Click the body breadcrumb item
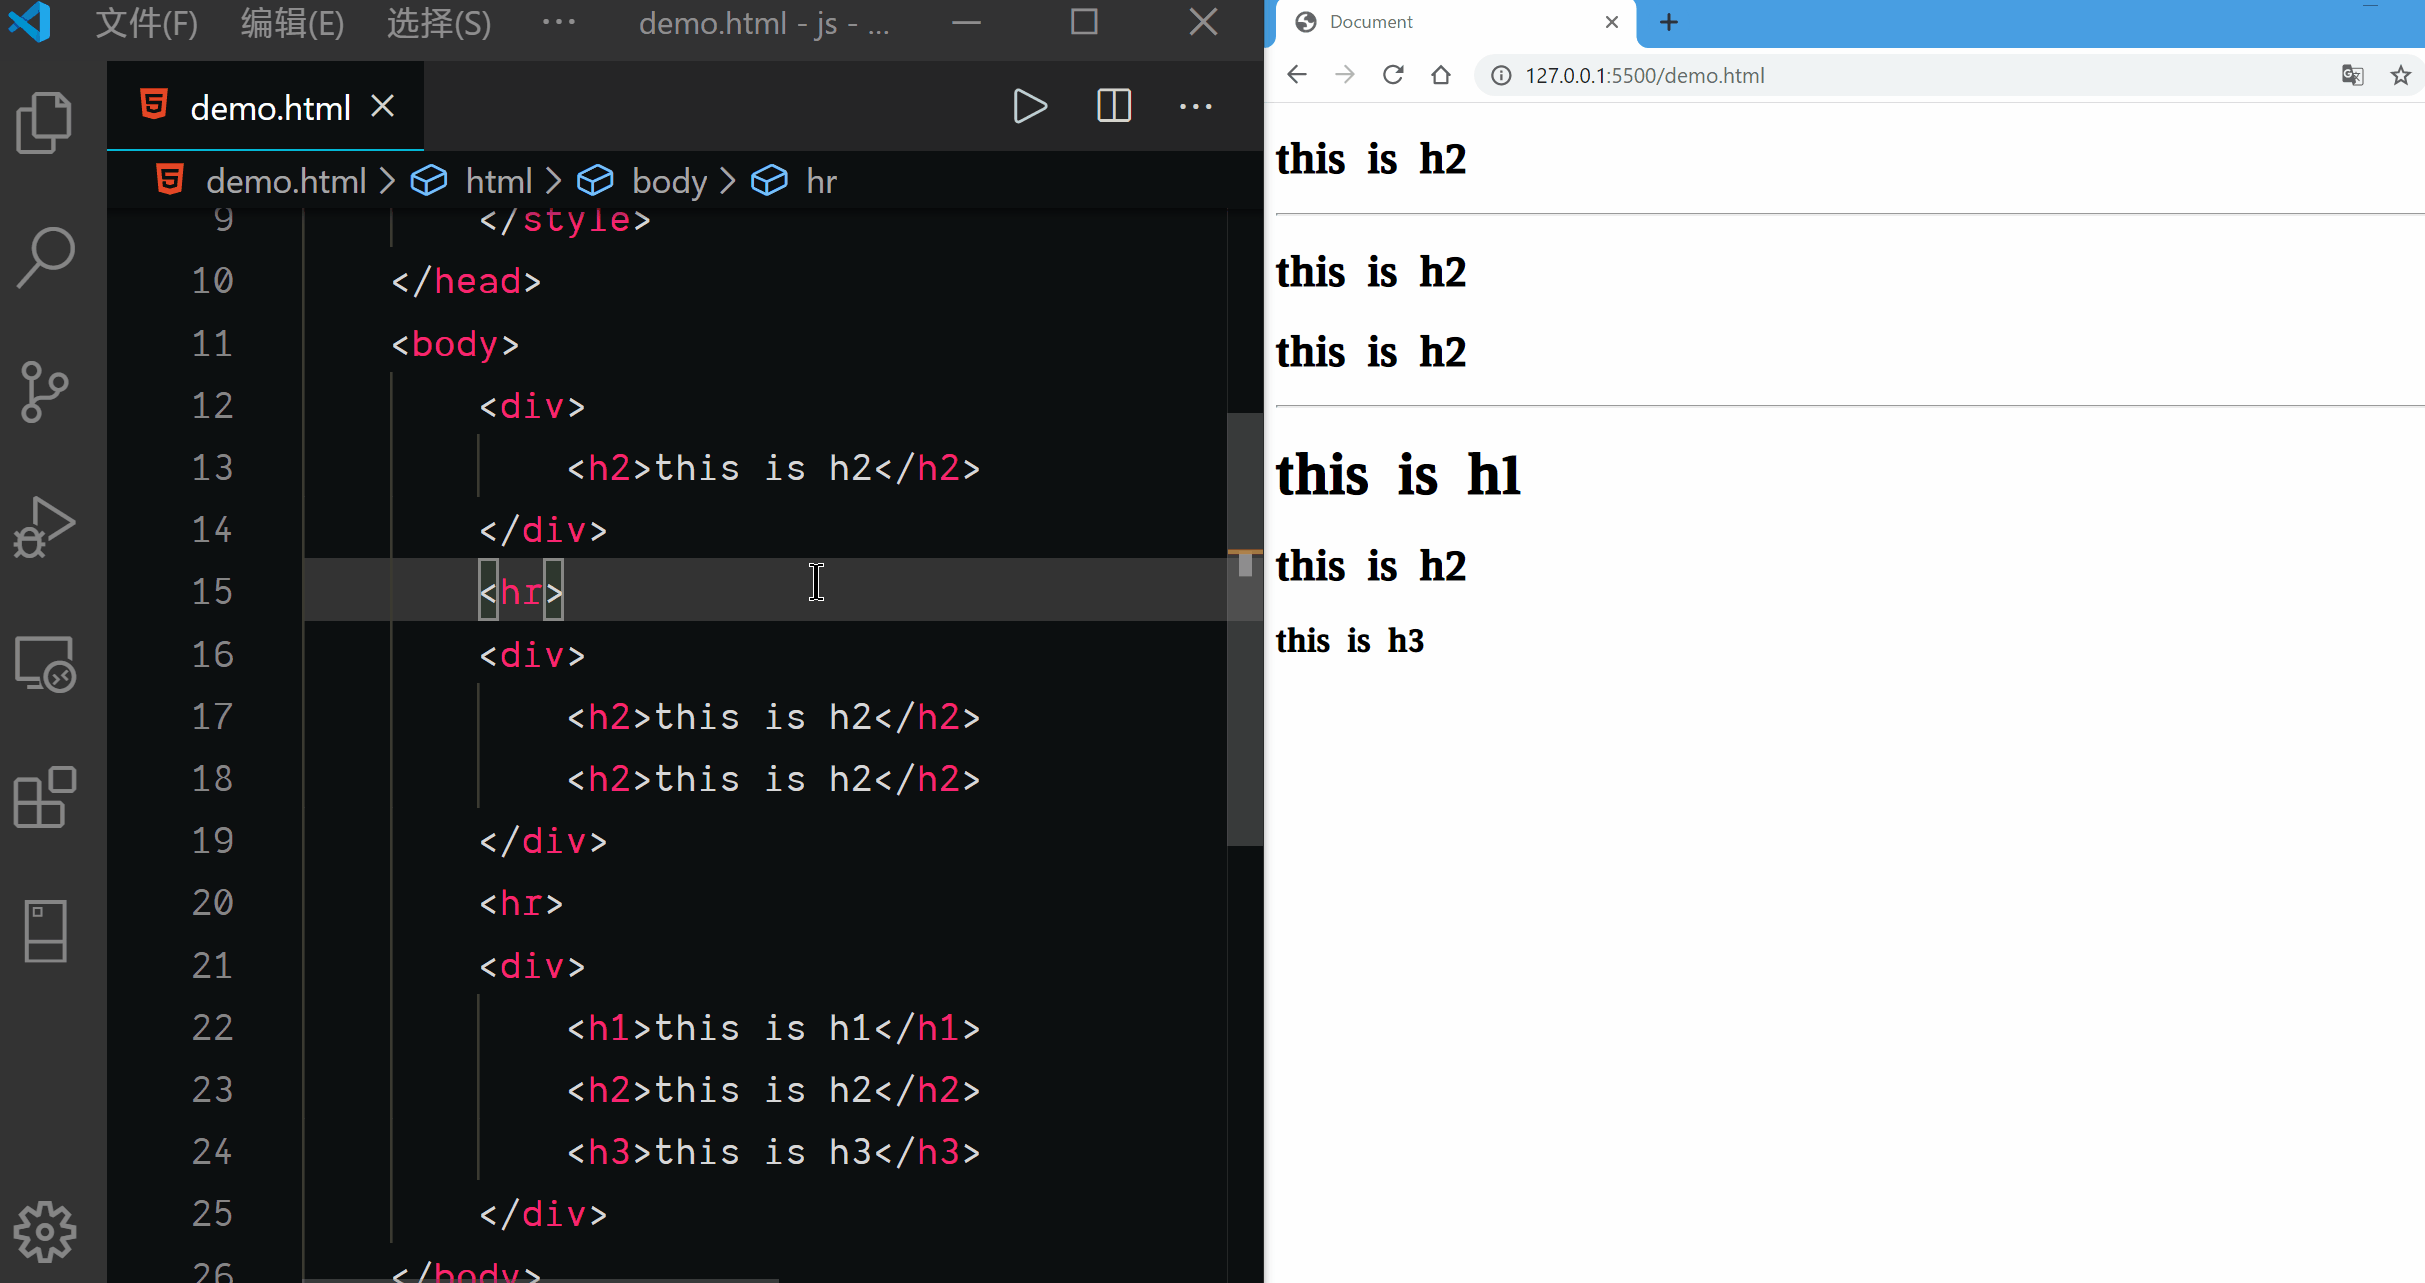This screenshot has height=1283, width=2425. [668, 181]
